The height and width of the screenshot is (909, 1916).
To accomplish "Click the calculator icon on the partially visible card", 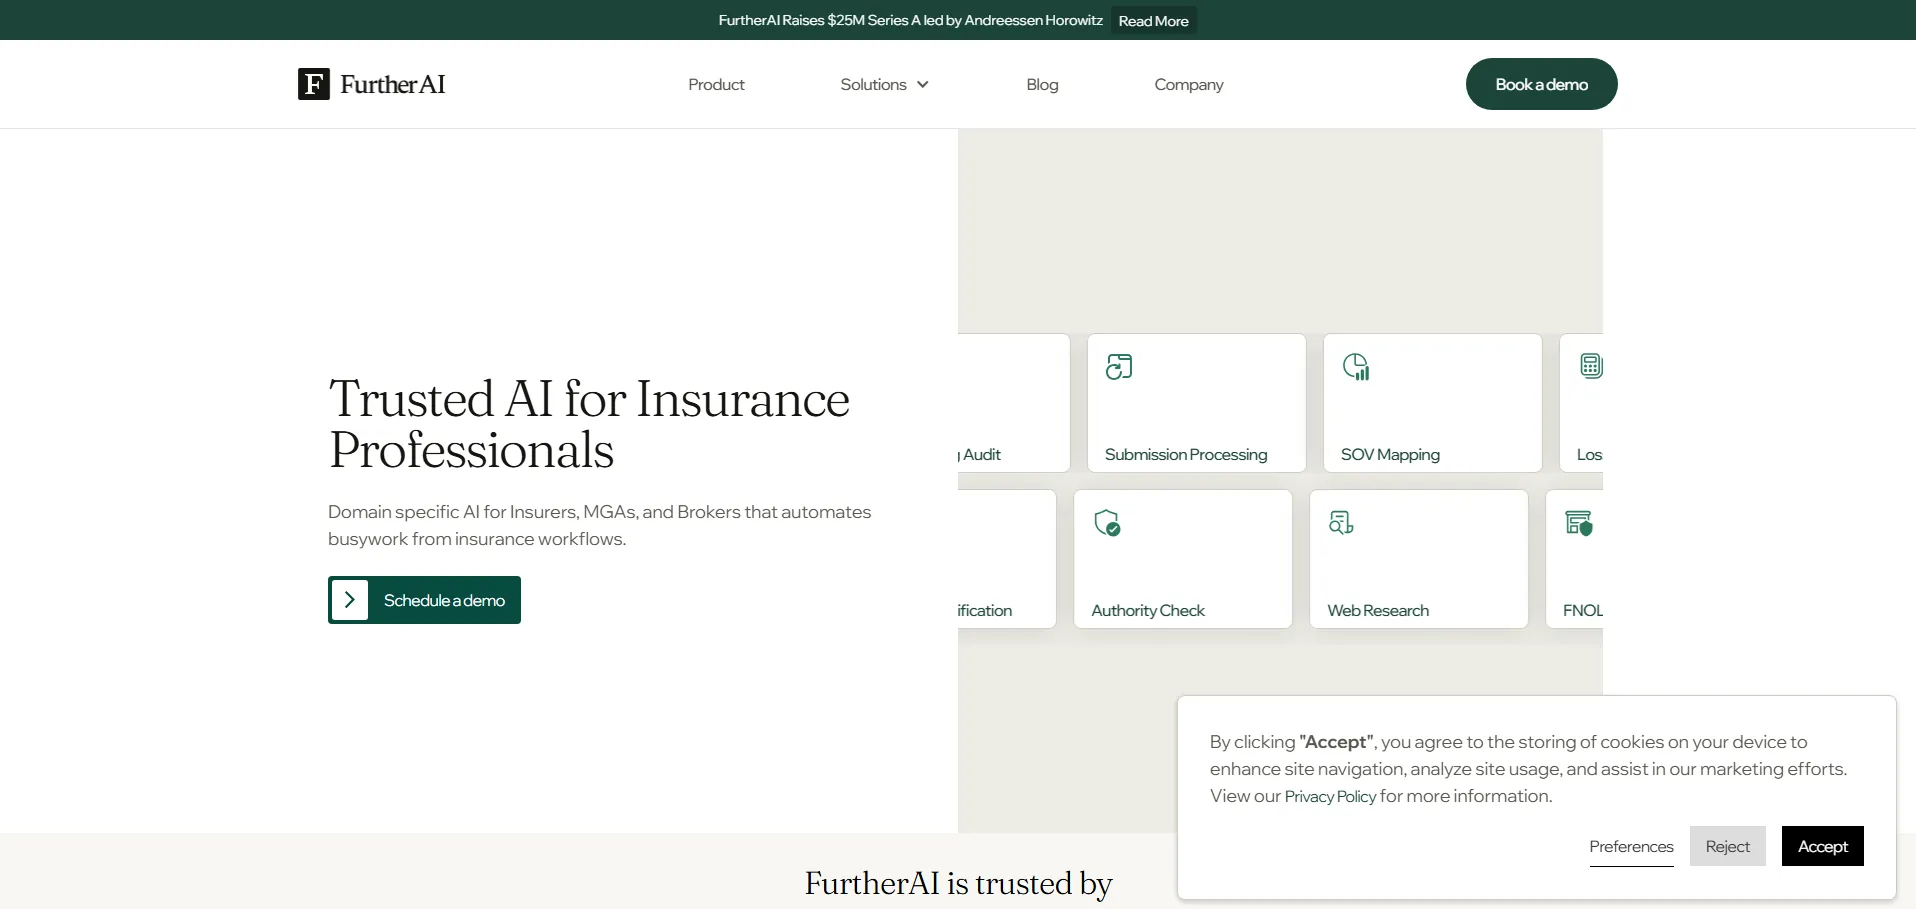I will click(x=1590, y=367).
